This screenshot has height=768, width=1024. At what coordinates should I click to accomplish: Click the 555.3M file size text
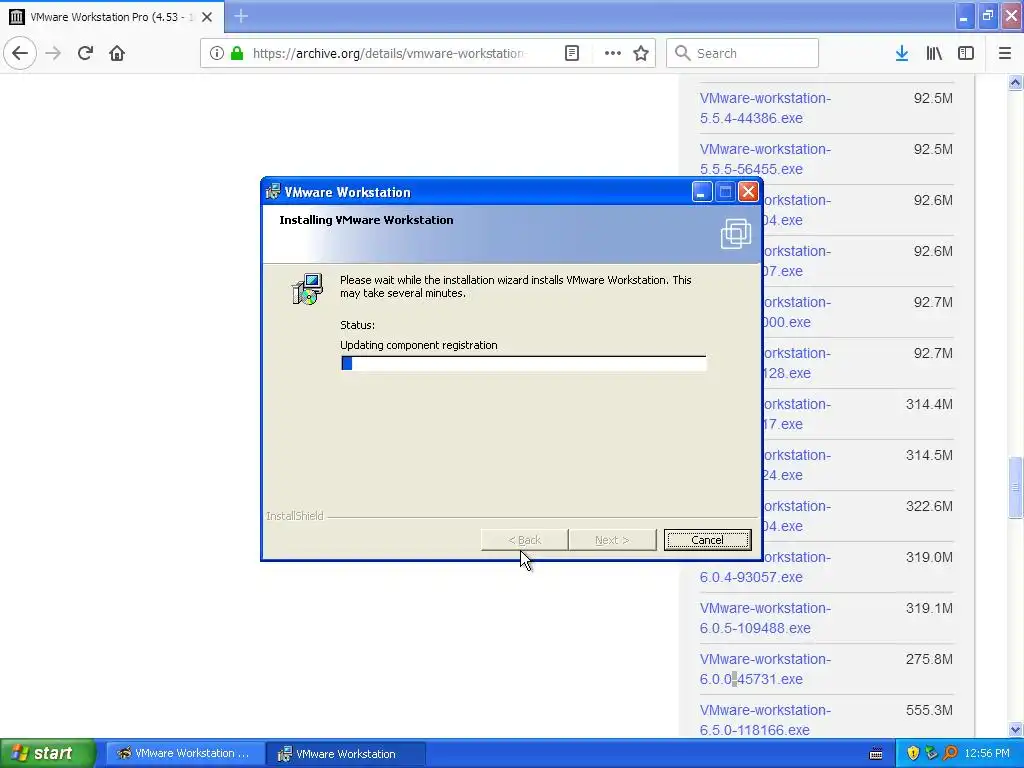(929, 710)
